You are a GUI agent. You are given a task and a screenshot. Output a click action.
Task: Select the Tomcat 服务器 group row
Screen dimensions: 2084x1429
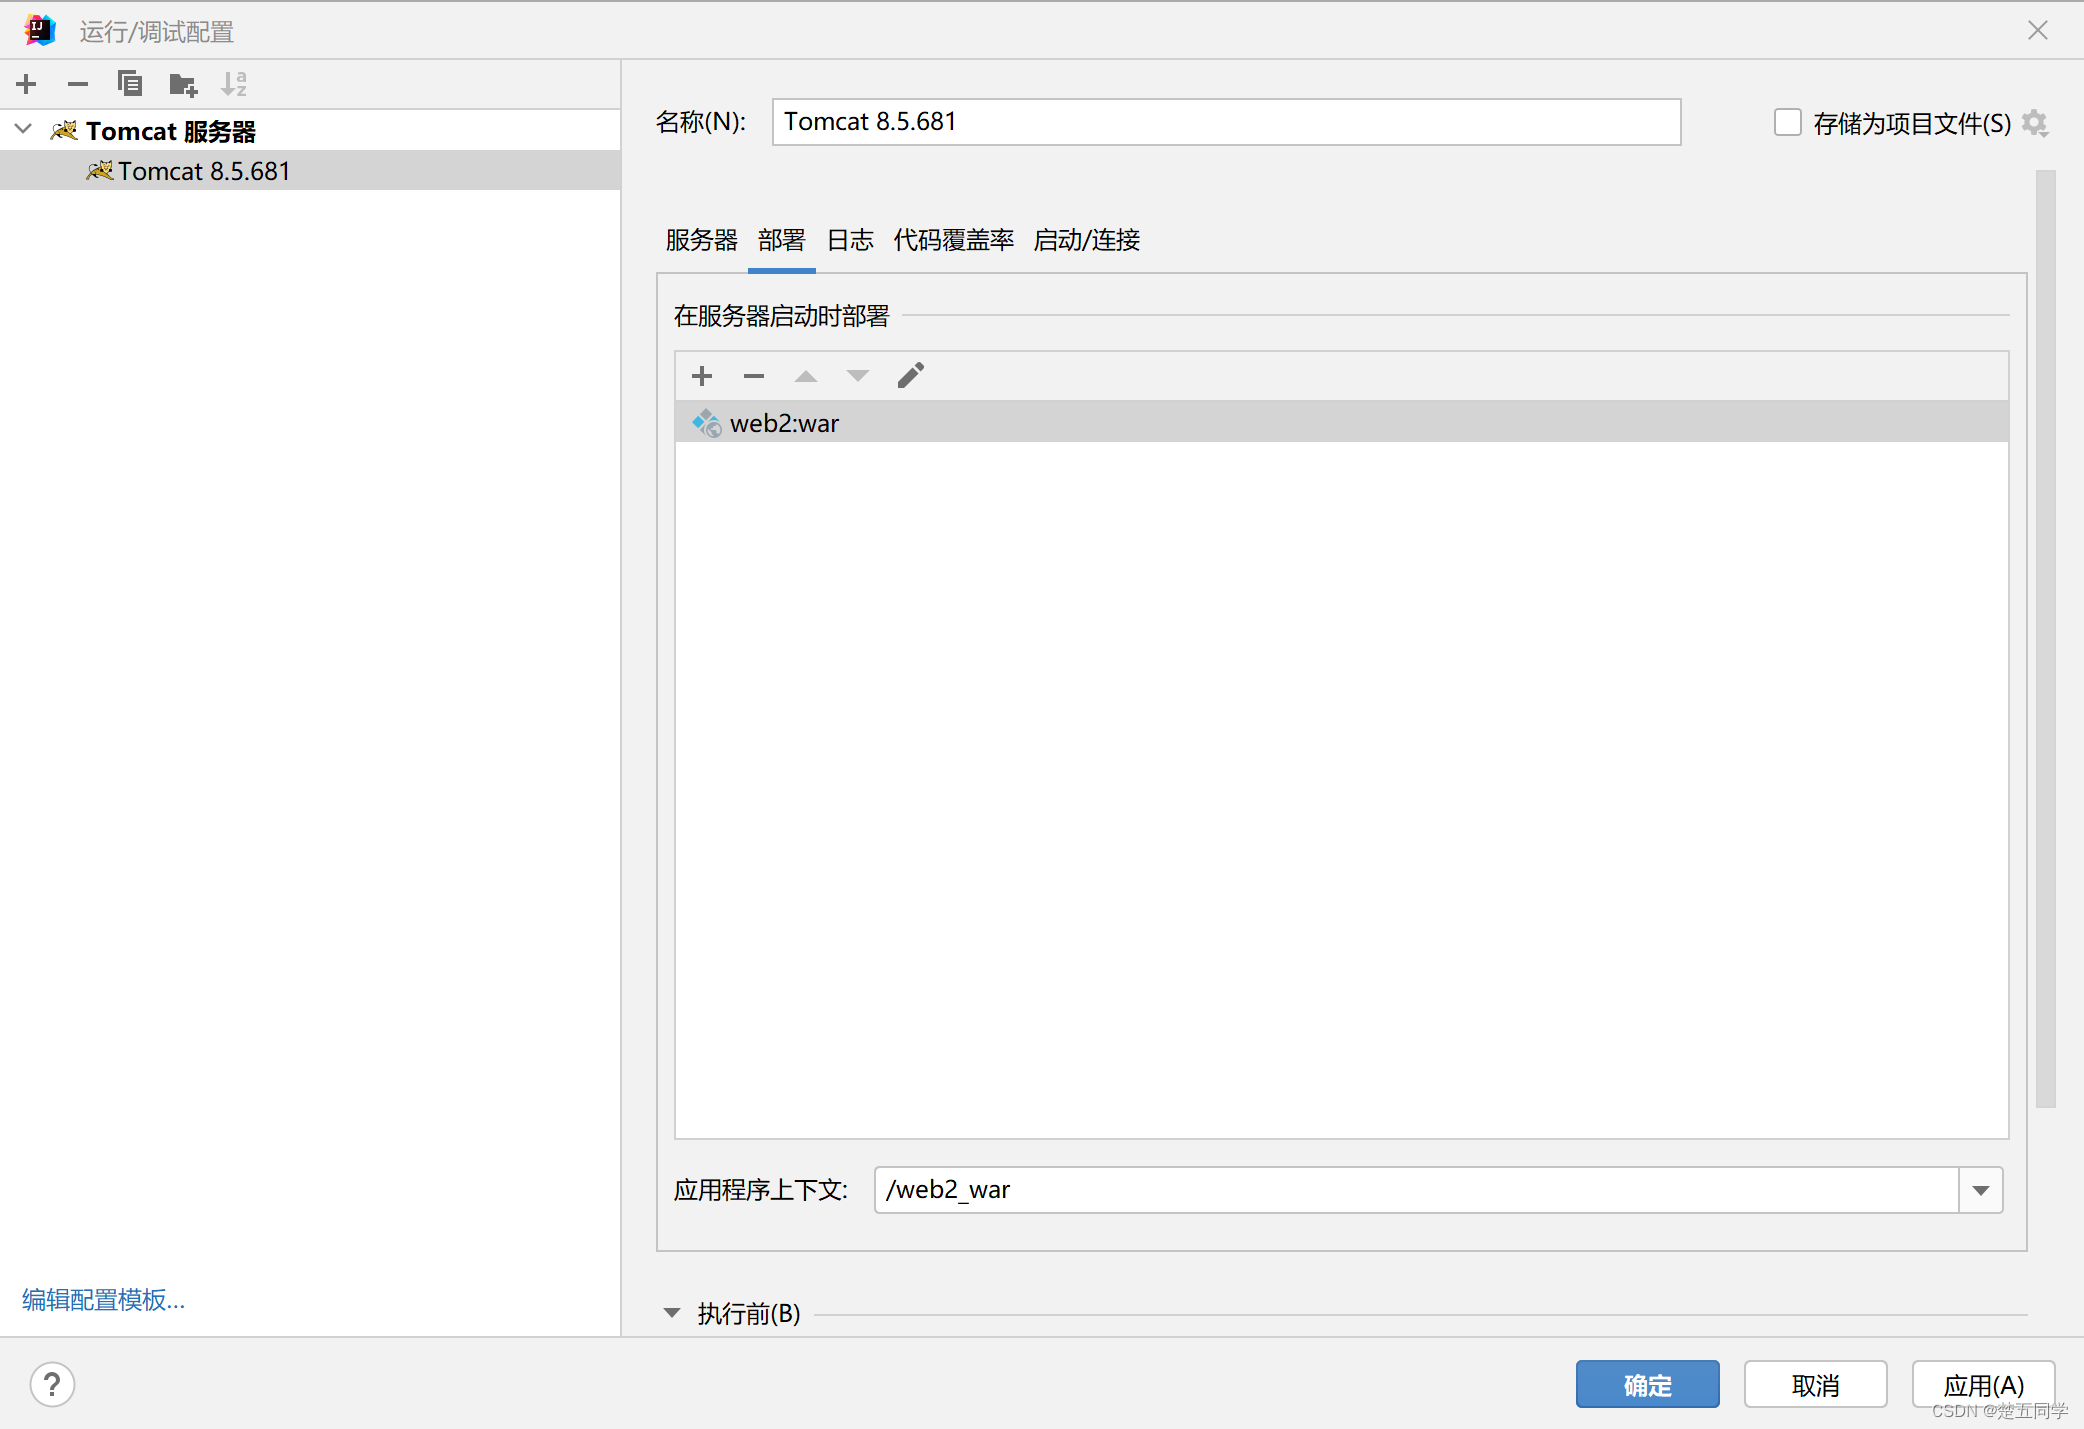[x=310, y=130]
